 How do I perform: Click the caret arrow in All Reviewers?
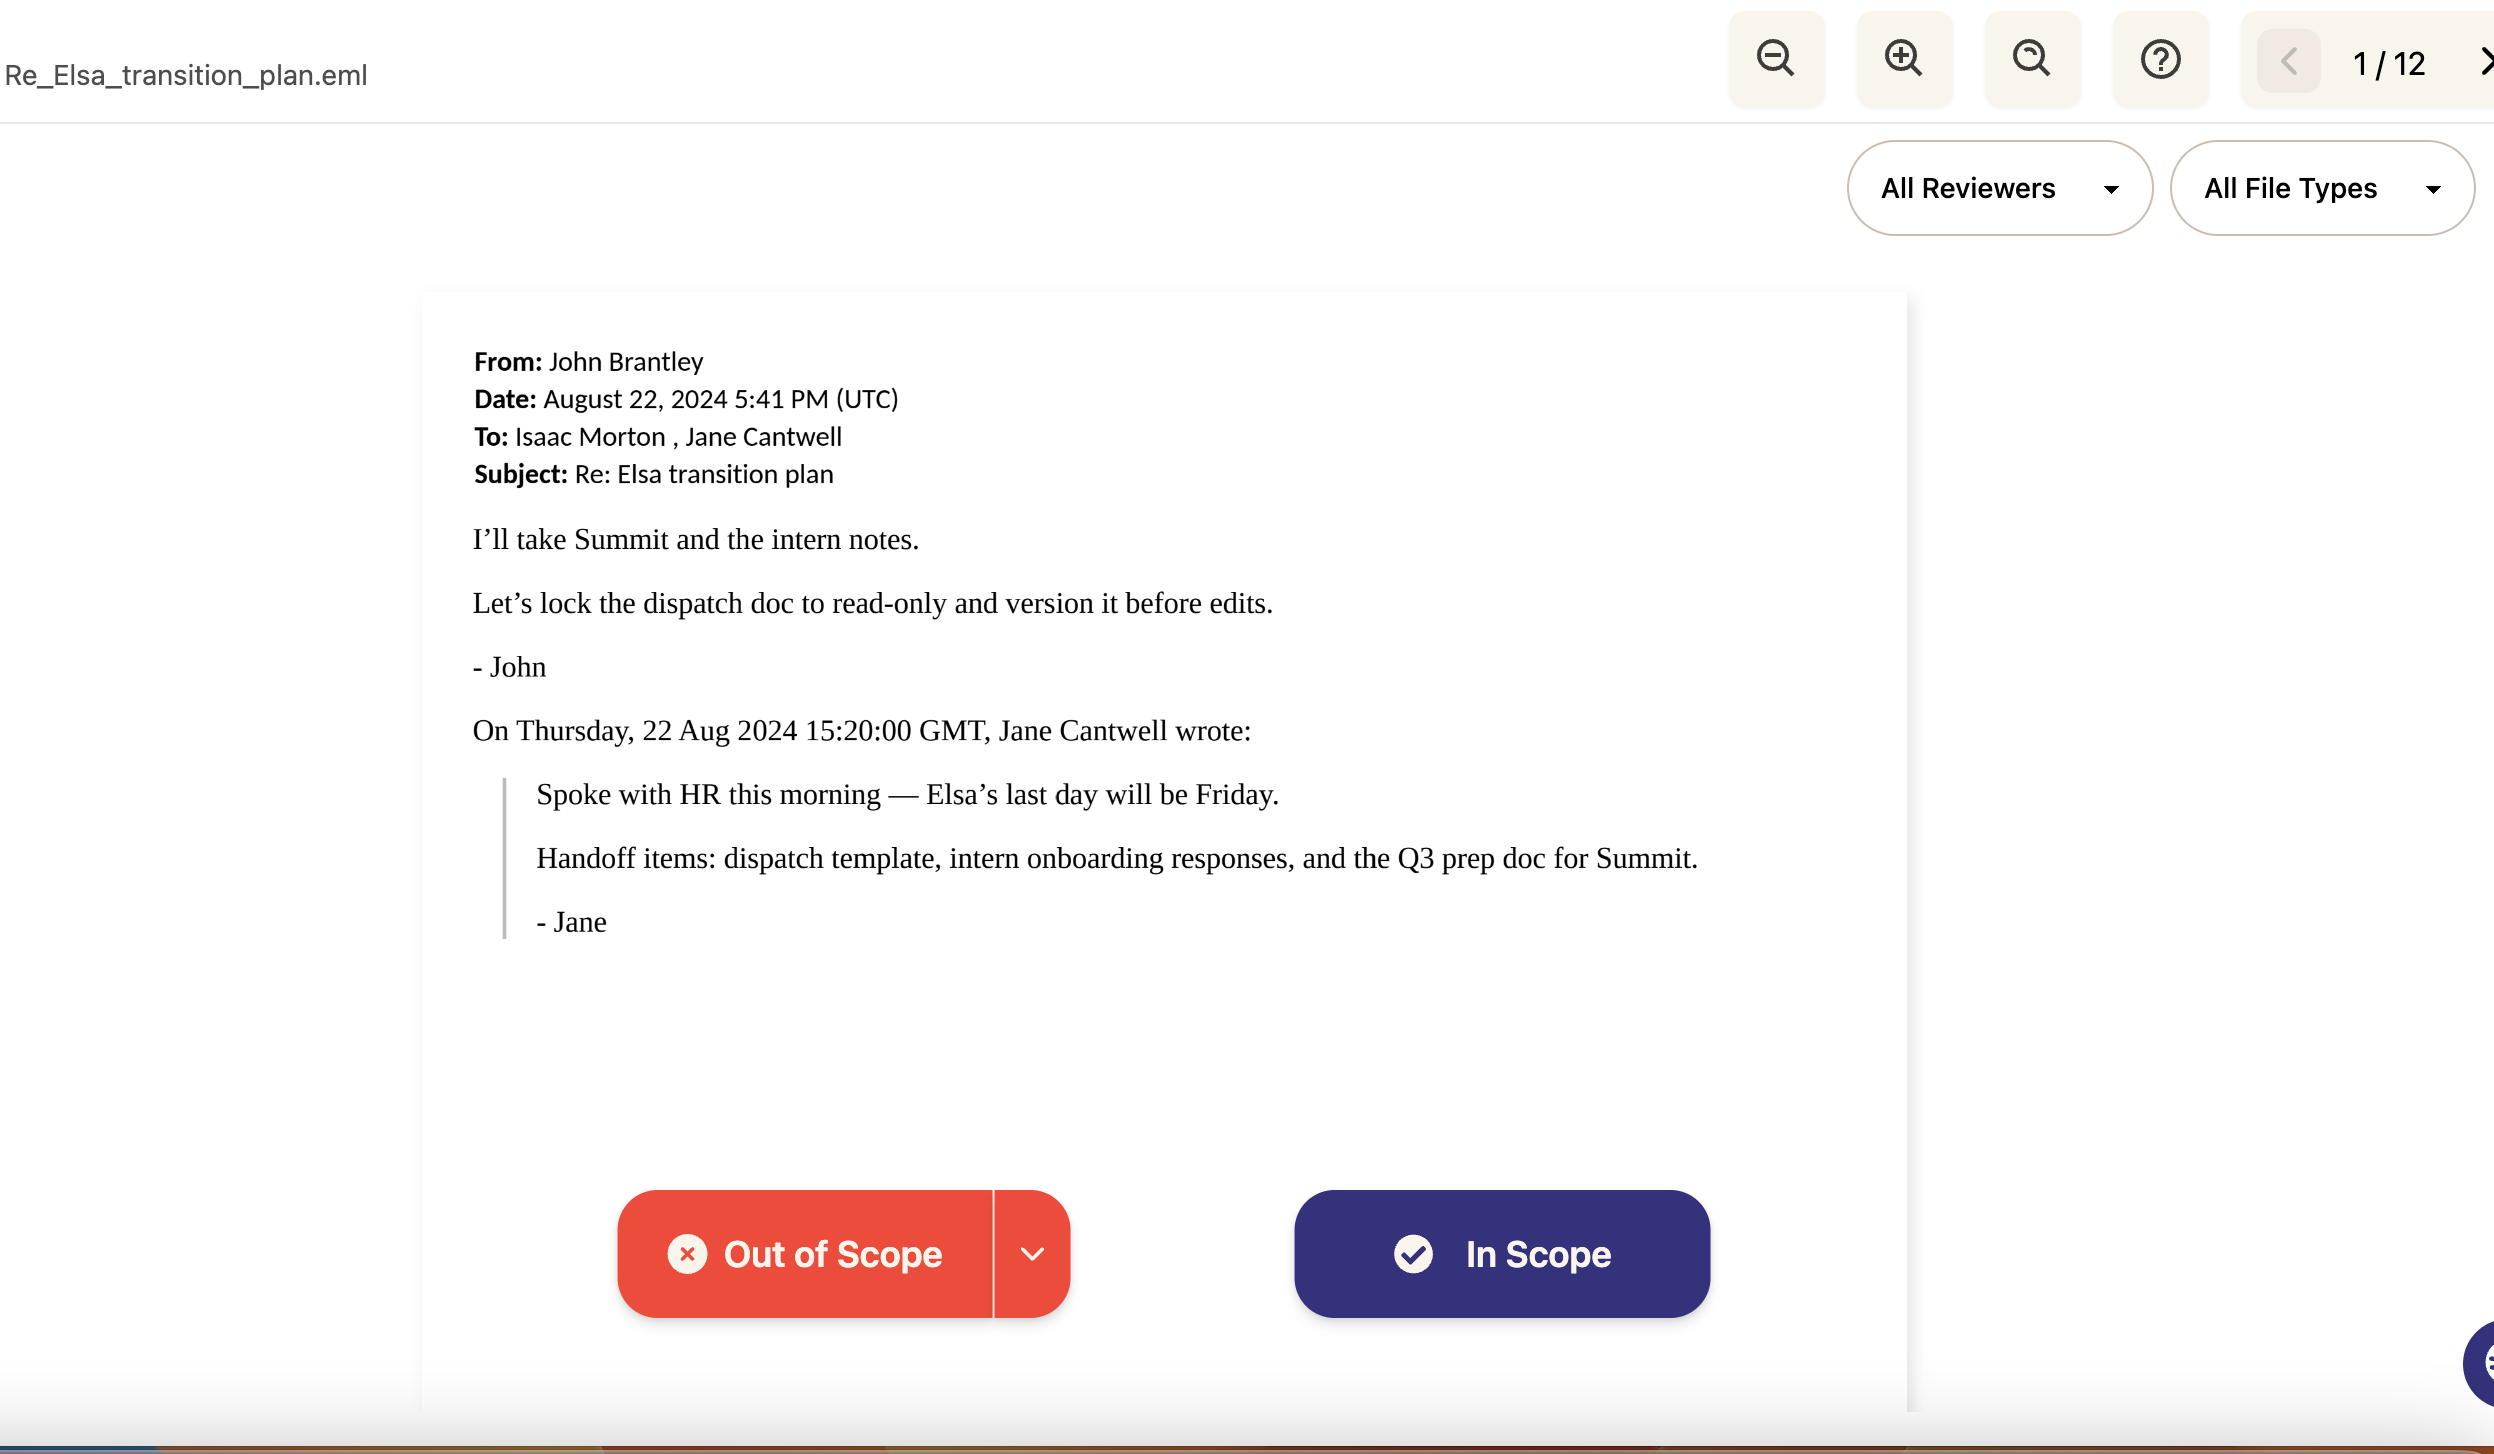click(x=2111, y=190)
